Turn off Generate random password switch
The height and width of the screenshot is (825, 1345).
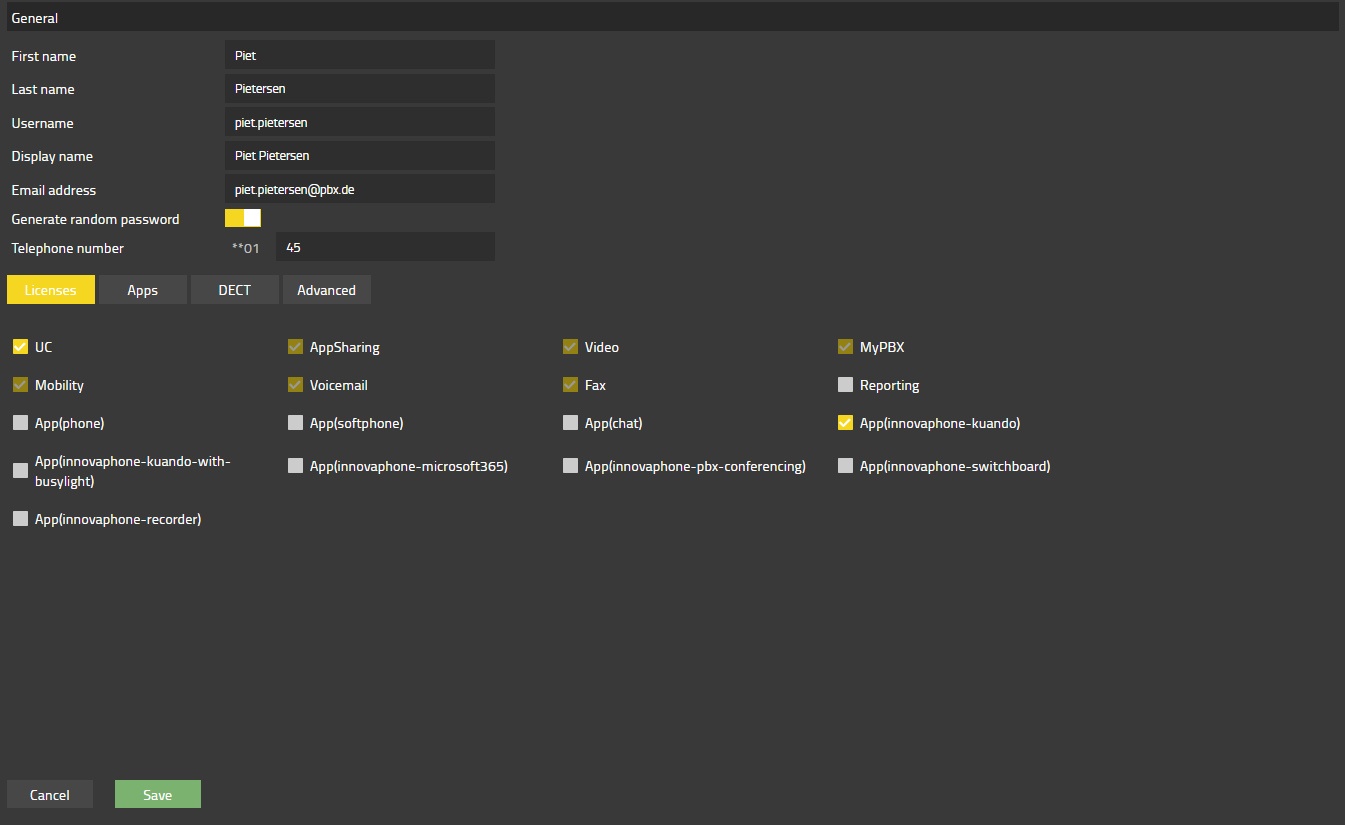[243, 218]
